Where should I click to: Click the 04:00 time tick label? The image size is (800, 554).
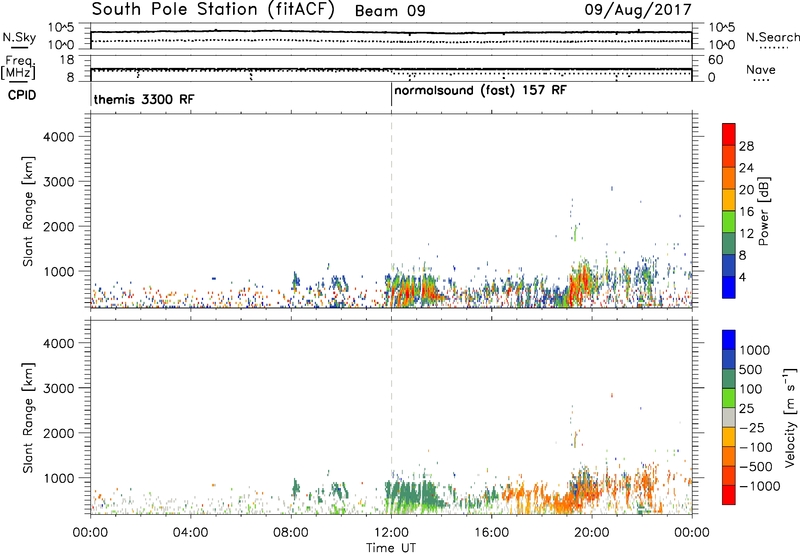pos(190,533)
